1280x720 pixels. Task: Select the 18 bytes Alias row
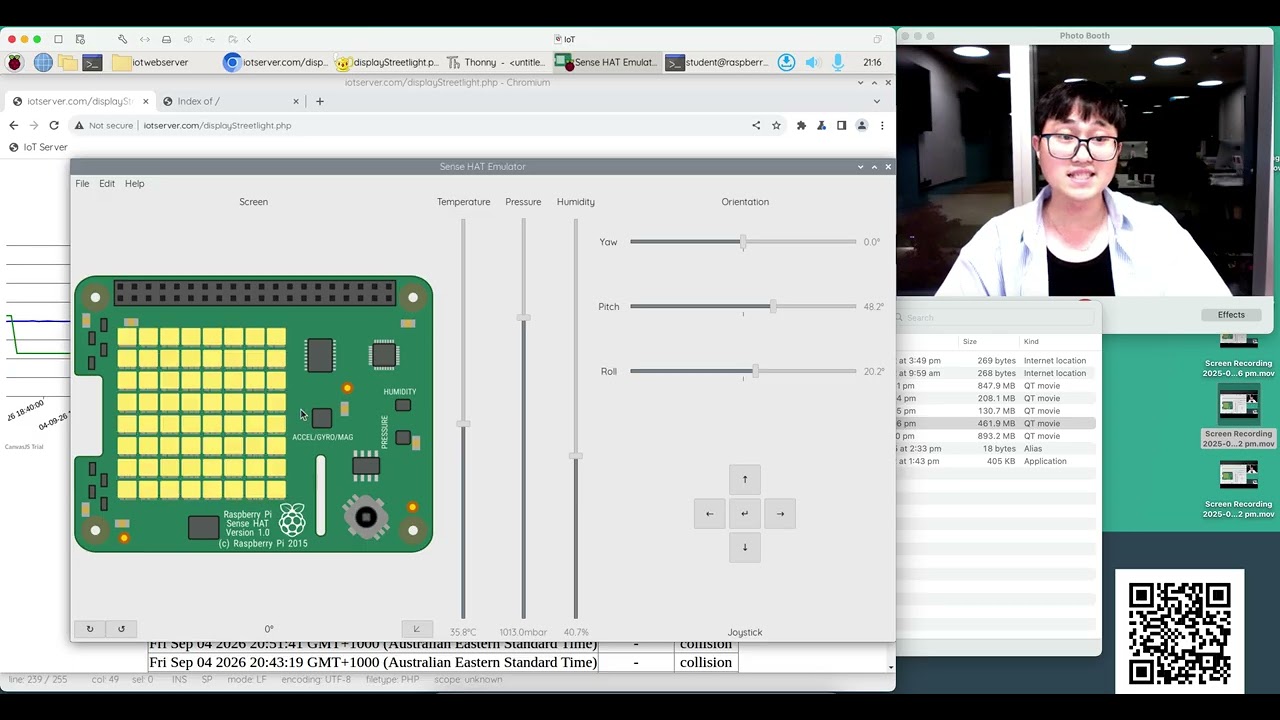coord(997,449)
